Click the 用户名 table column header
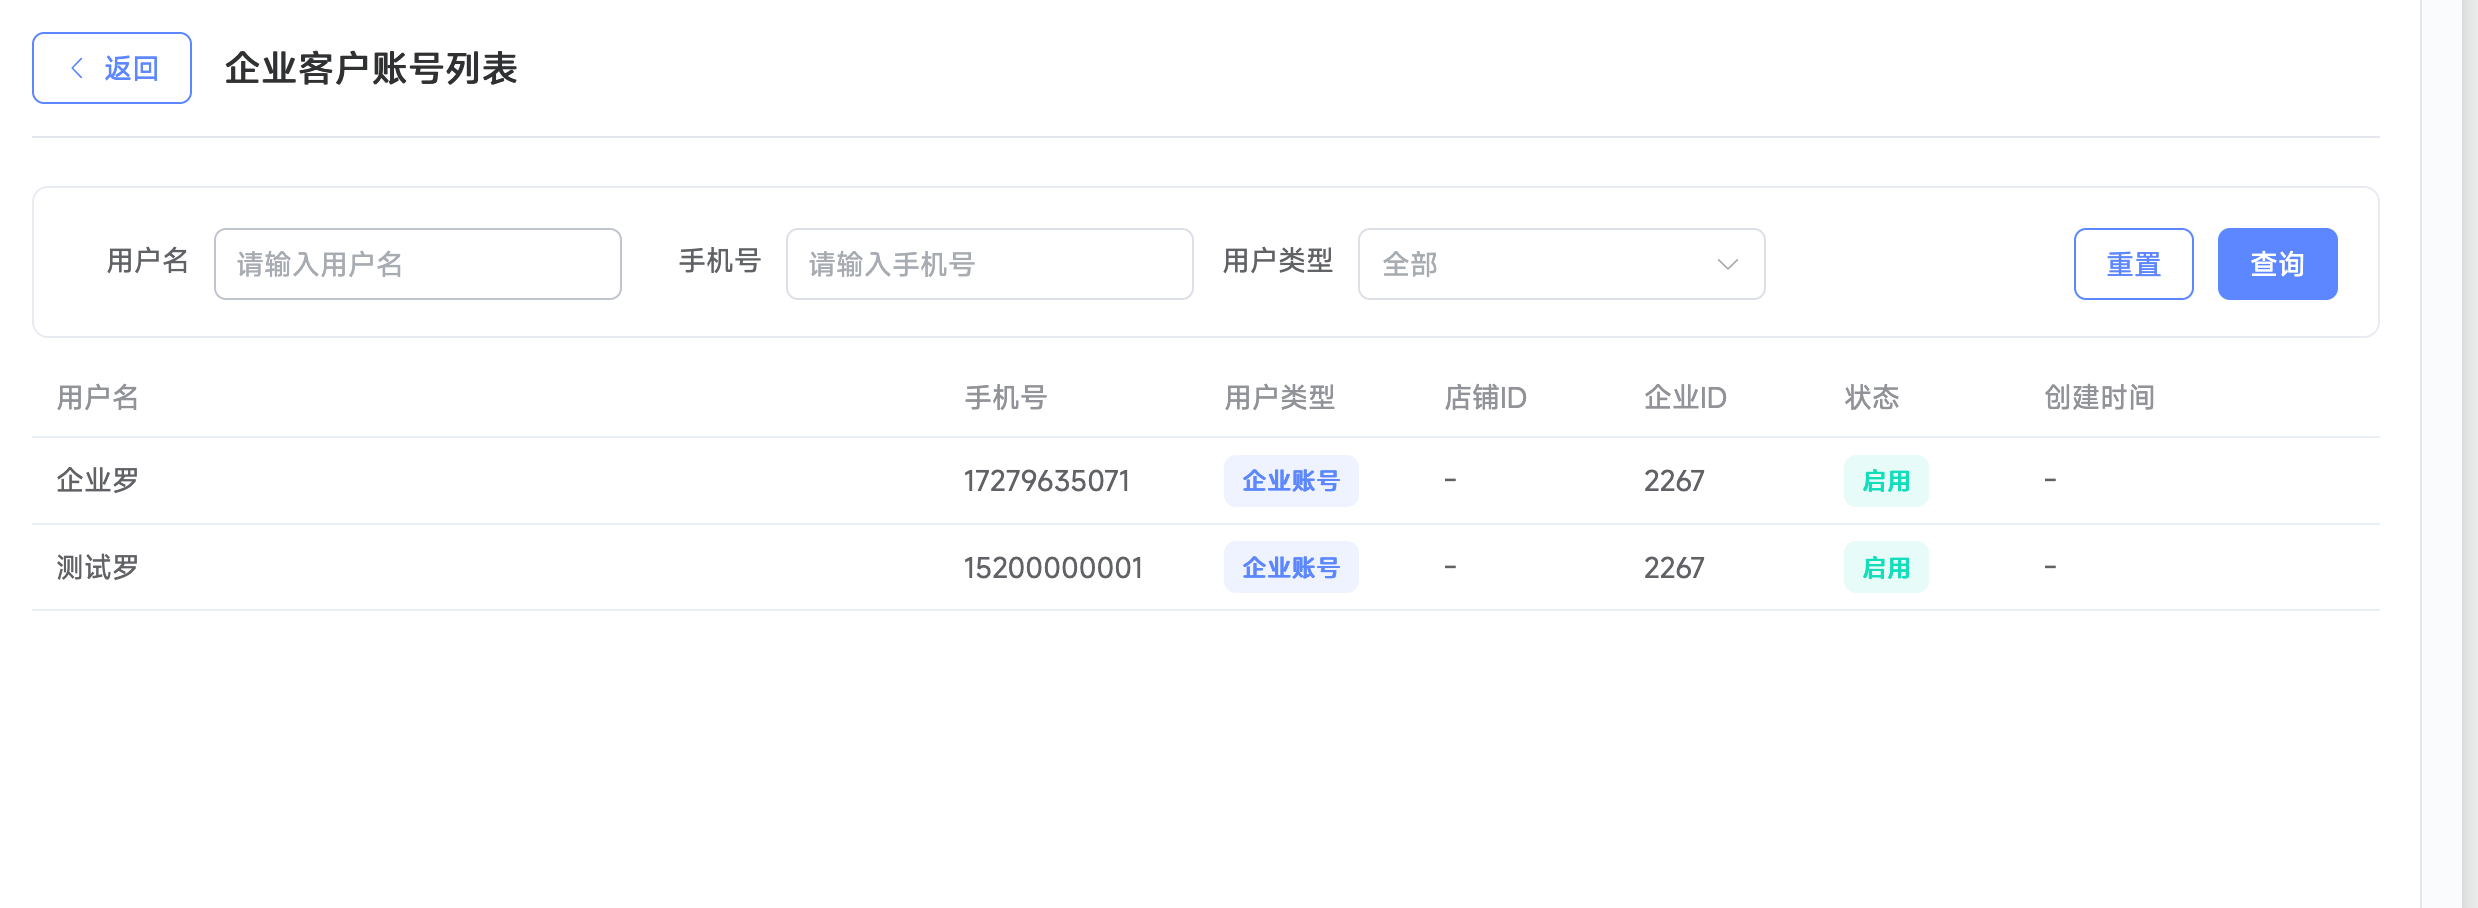 coord(98,398)
